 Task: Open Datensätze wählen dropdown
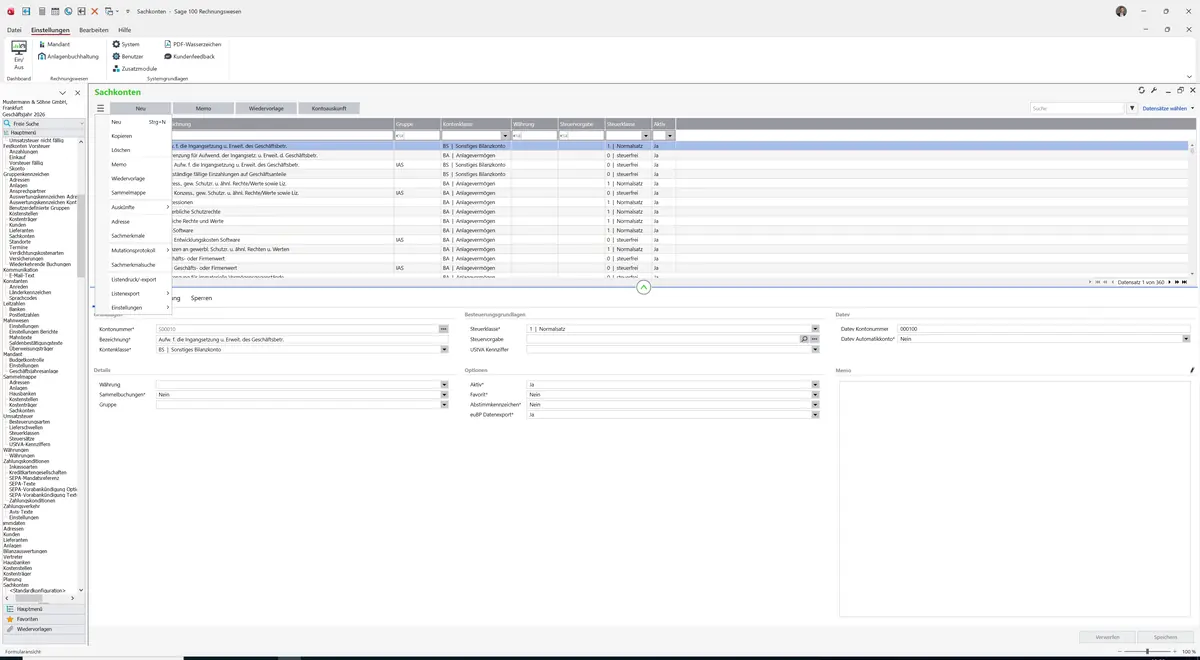pos(1168,108)
